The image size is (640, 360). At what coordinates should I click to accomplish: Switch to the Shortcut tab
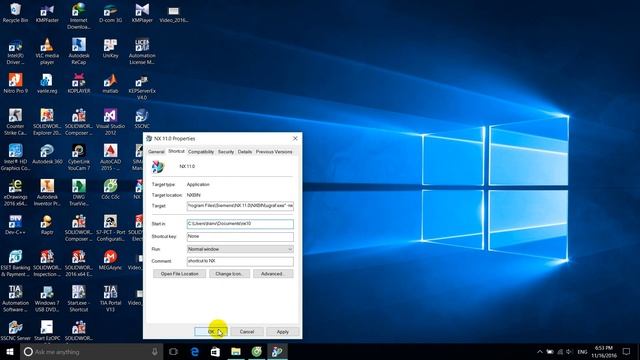(176, 151)
